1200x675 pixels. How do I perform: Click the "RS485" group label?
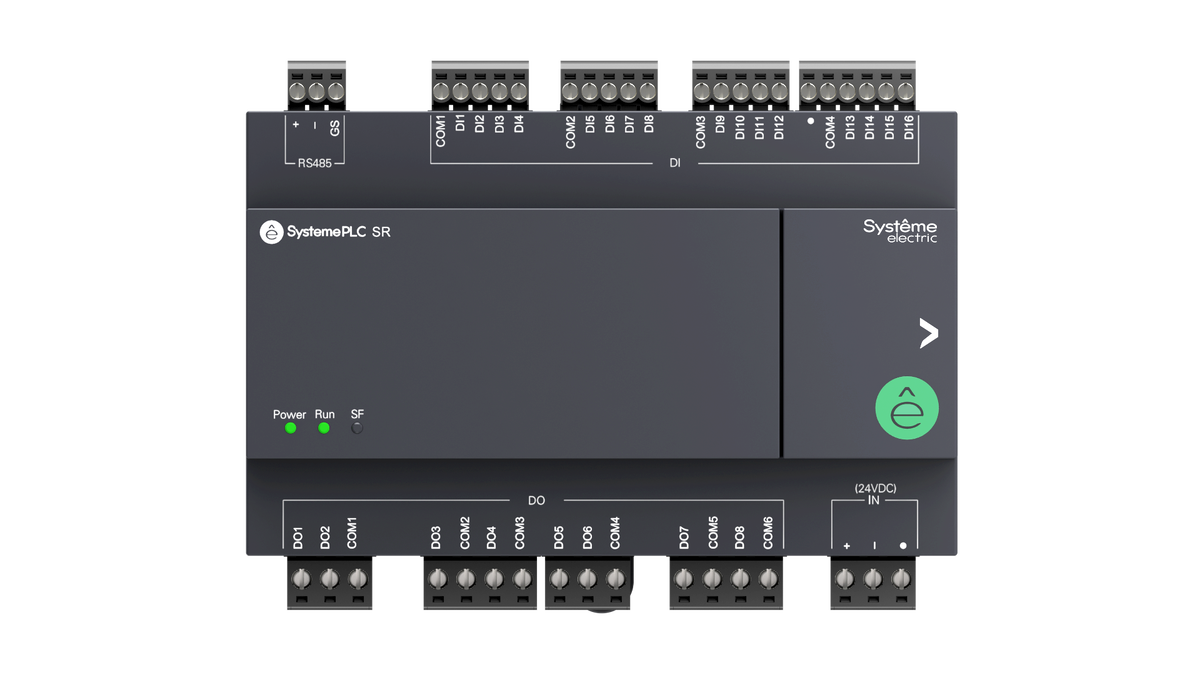pos(315,163)
